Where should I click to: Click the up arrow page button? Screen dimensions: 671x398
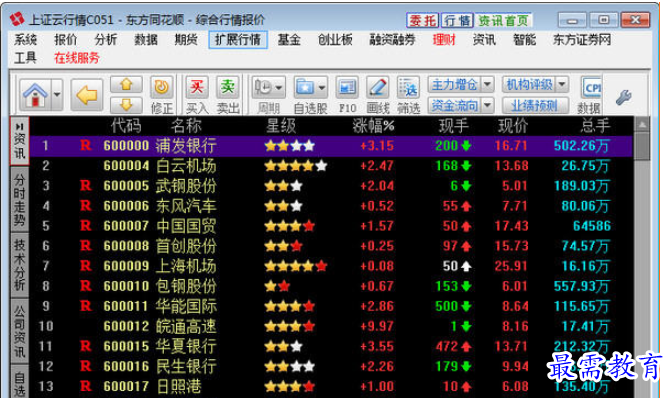point(126,84)
